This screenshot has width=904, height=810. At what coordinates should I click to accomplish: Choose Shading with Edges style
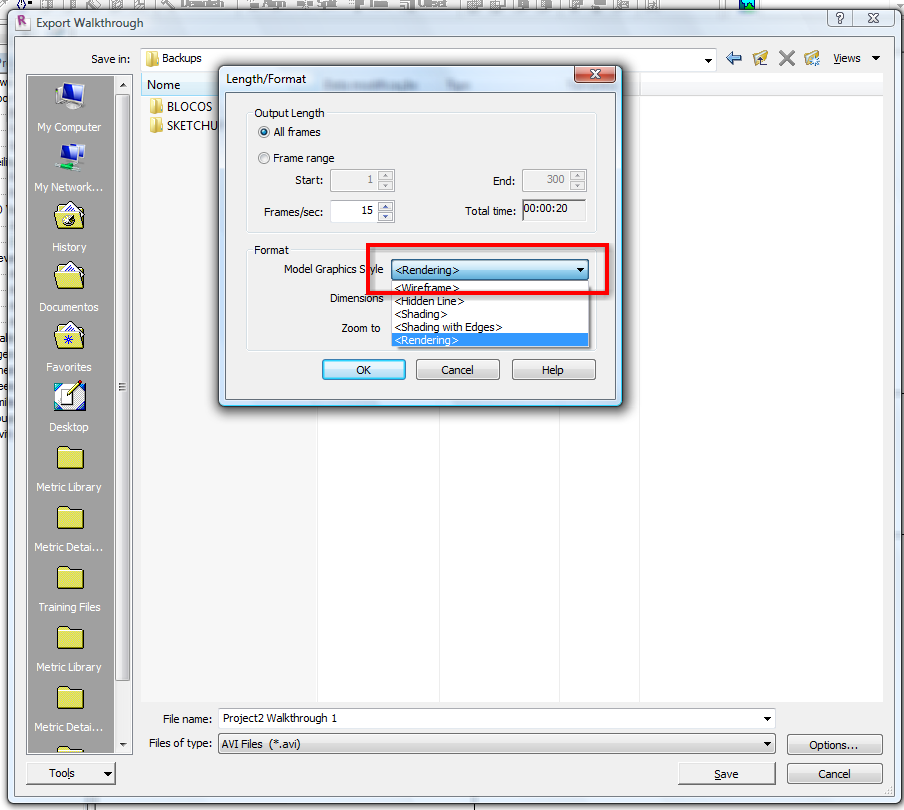[x=490, y=327]
